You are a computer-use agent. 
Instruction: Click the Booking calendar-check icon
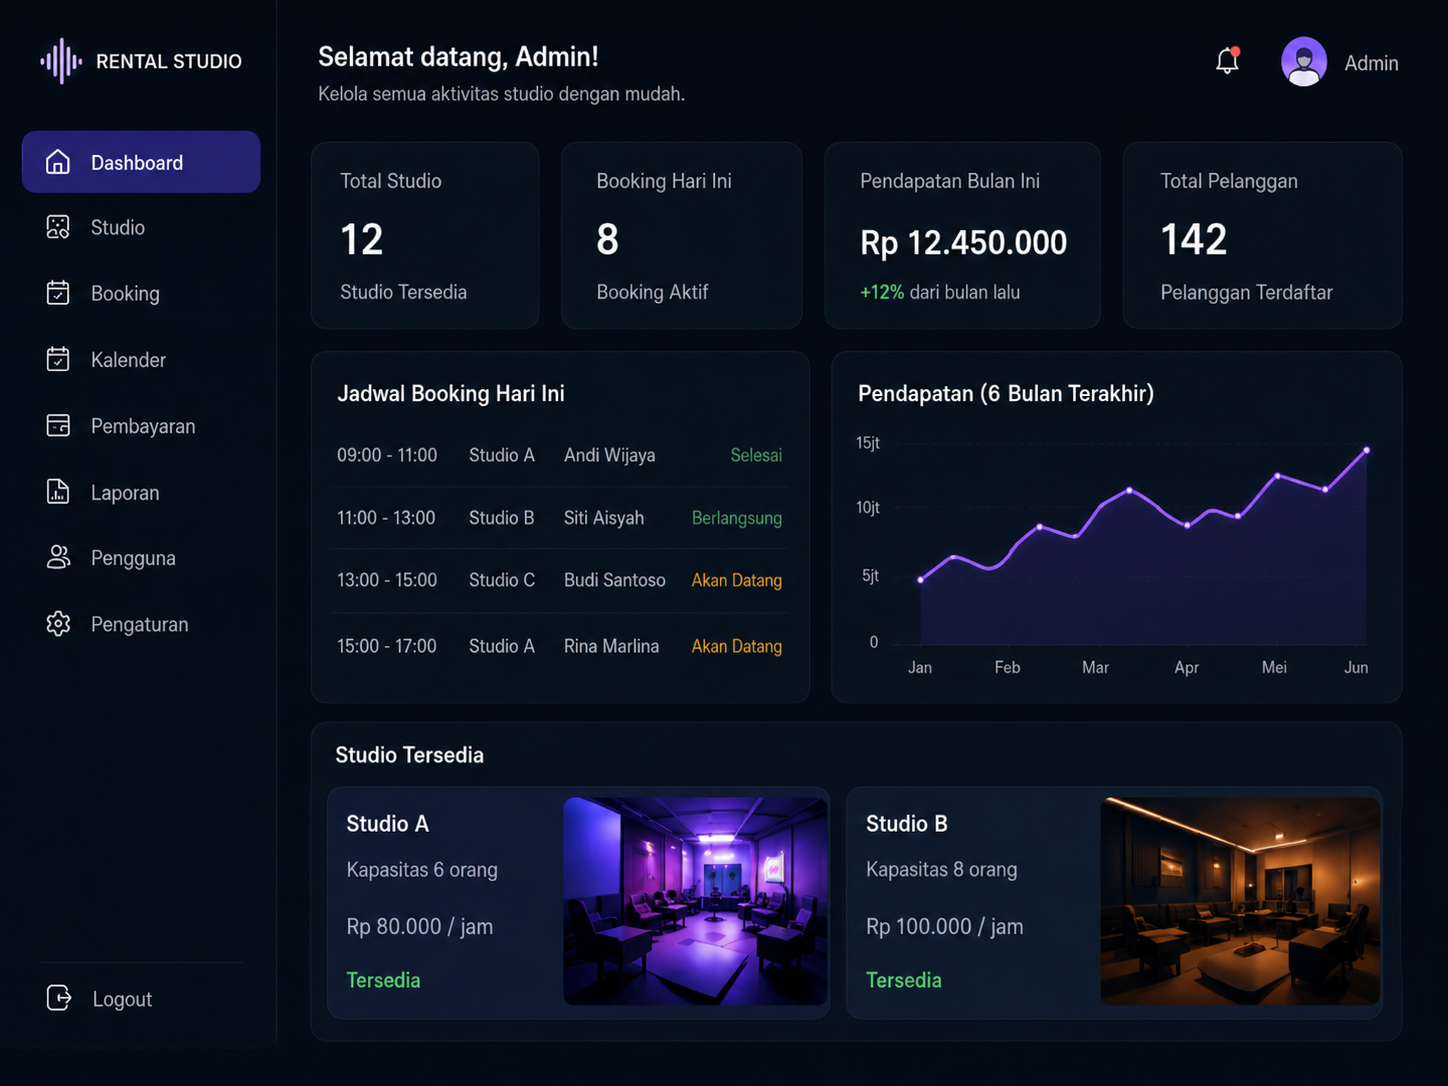pyautogui.click(x=58, y=293)
